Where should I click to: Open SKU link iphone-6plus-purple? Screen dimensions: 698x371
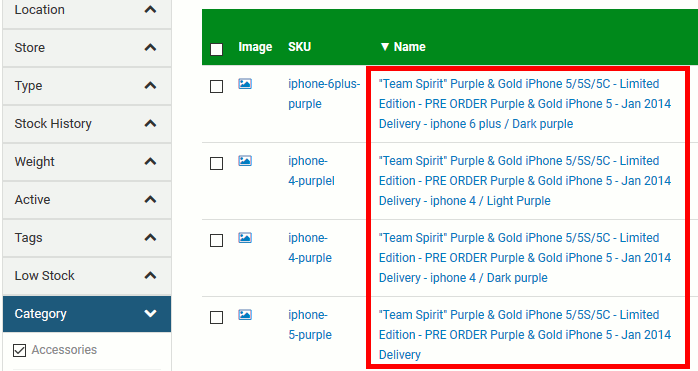click(324, 94)
